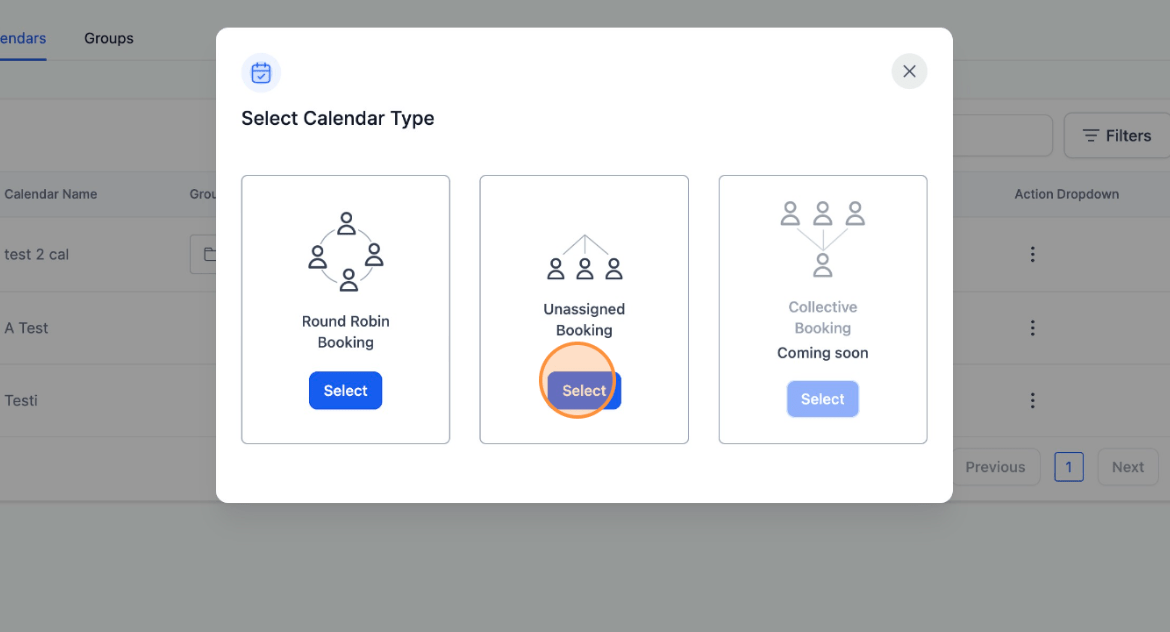This screenshot has height=632, width=1170.
Task: Switch to the Calendars tab
Action: coord(23,38)
